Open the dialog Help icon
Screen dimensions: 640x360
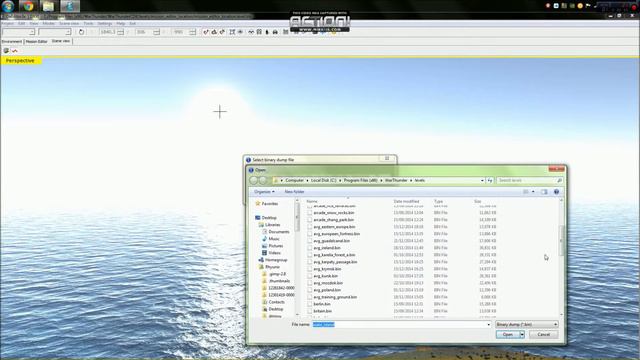coord(556,191)
